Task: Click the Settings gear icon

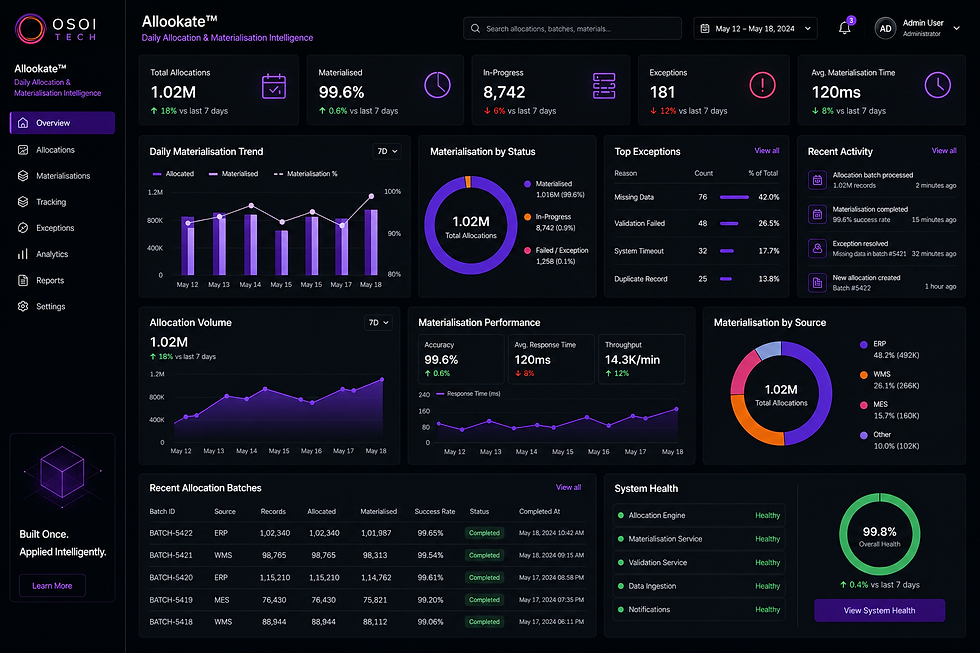Action: (23, 307)
